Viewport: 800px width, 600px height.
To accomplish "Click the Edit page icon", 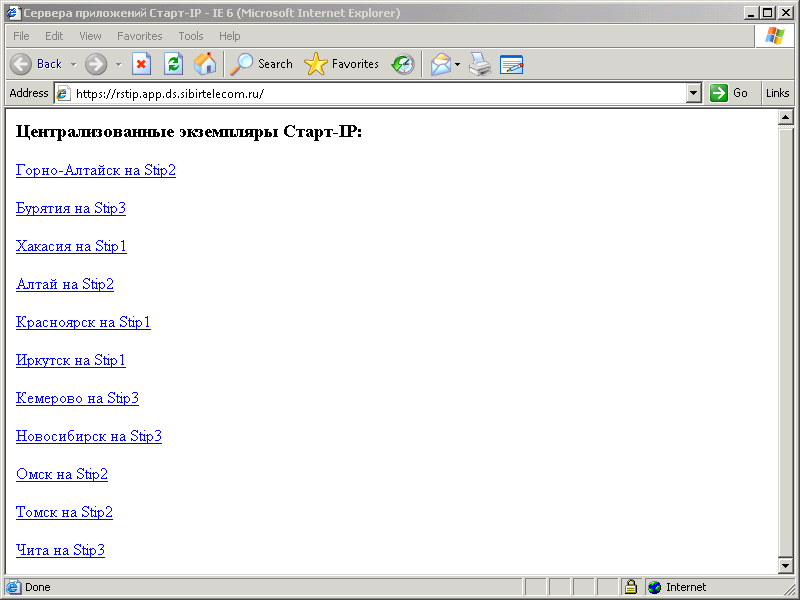I will click(x=512, y=64).
